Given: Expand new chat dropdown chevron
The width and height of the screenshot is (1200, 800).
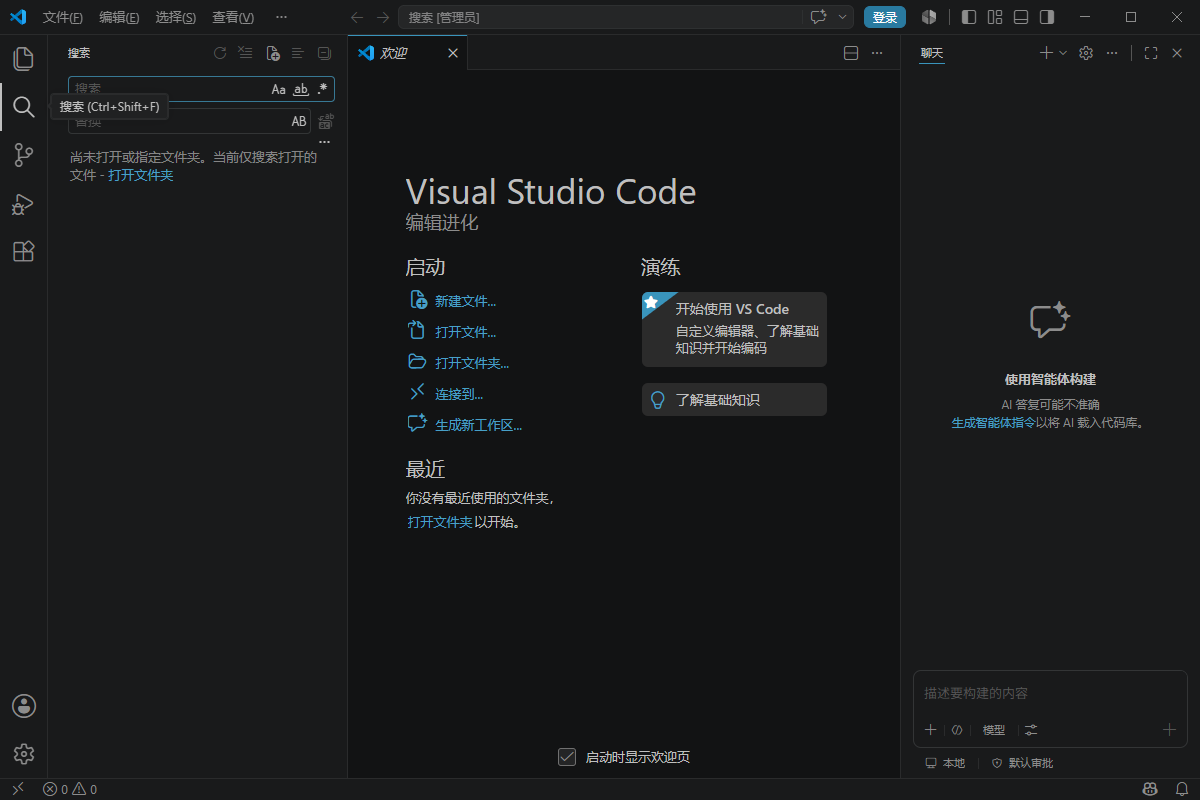Looking at the screenshot, I should point(1063,53).
